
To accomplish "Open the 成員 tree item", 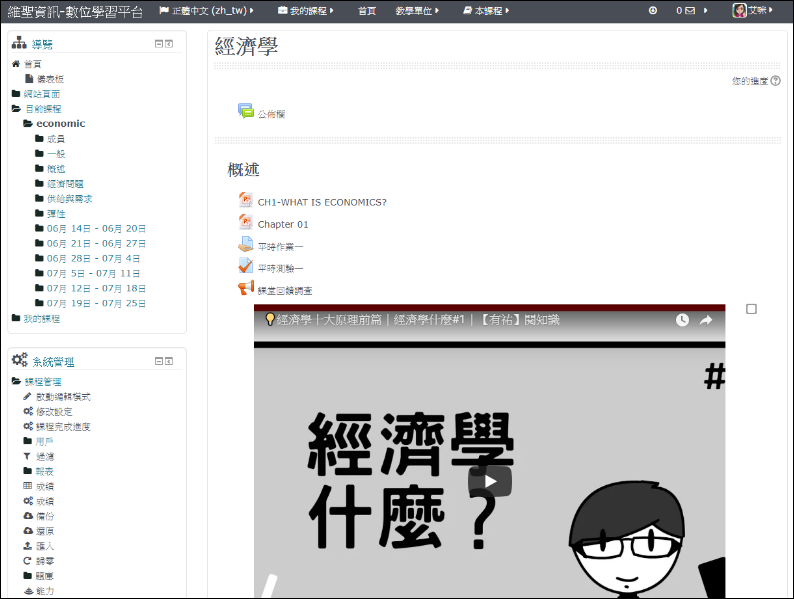I will (56, 139).
